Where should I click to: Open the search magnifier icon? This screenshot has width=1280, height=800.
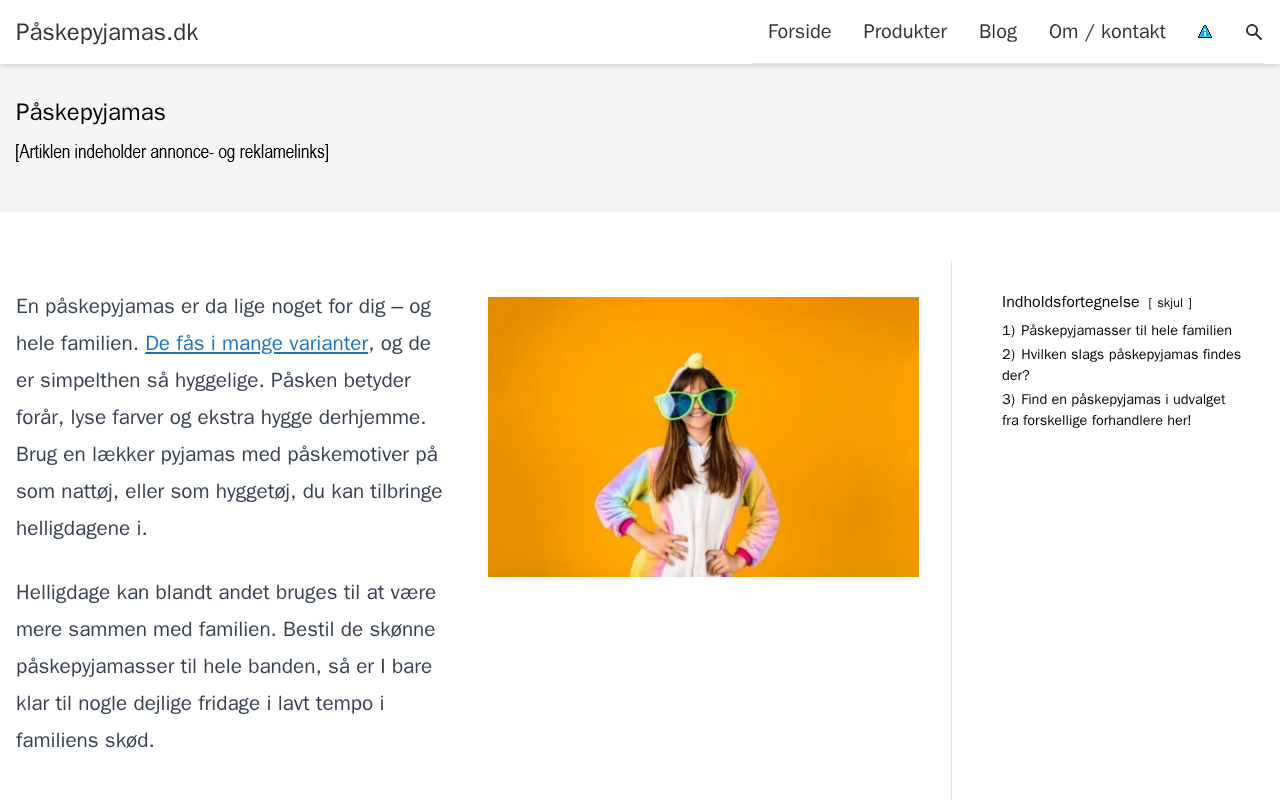click(1254, 32)
